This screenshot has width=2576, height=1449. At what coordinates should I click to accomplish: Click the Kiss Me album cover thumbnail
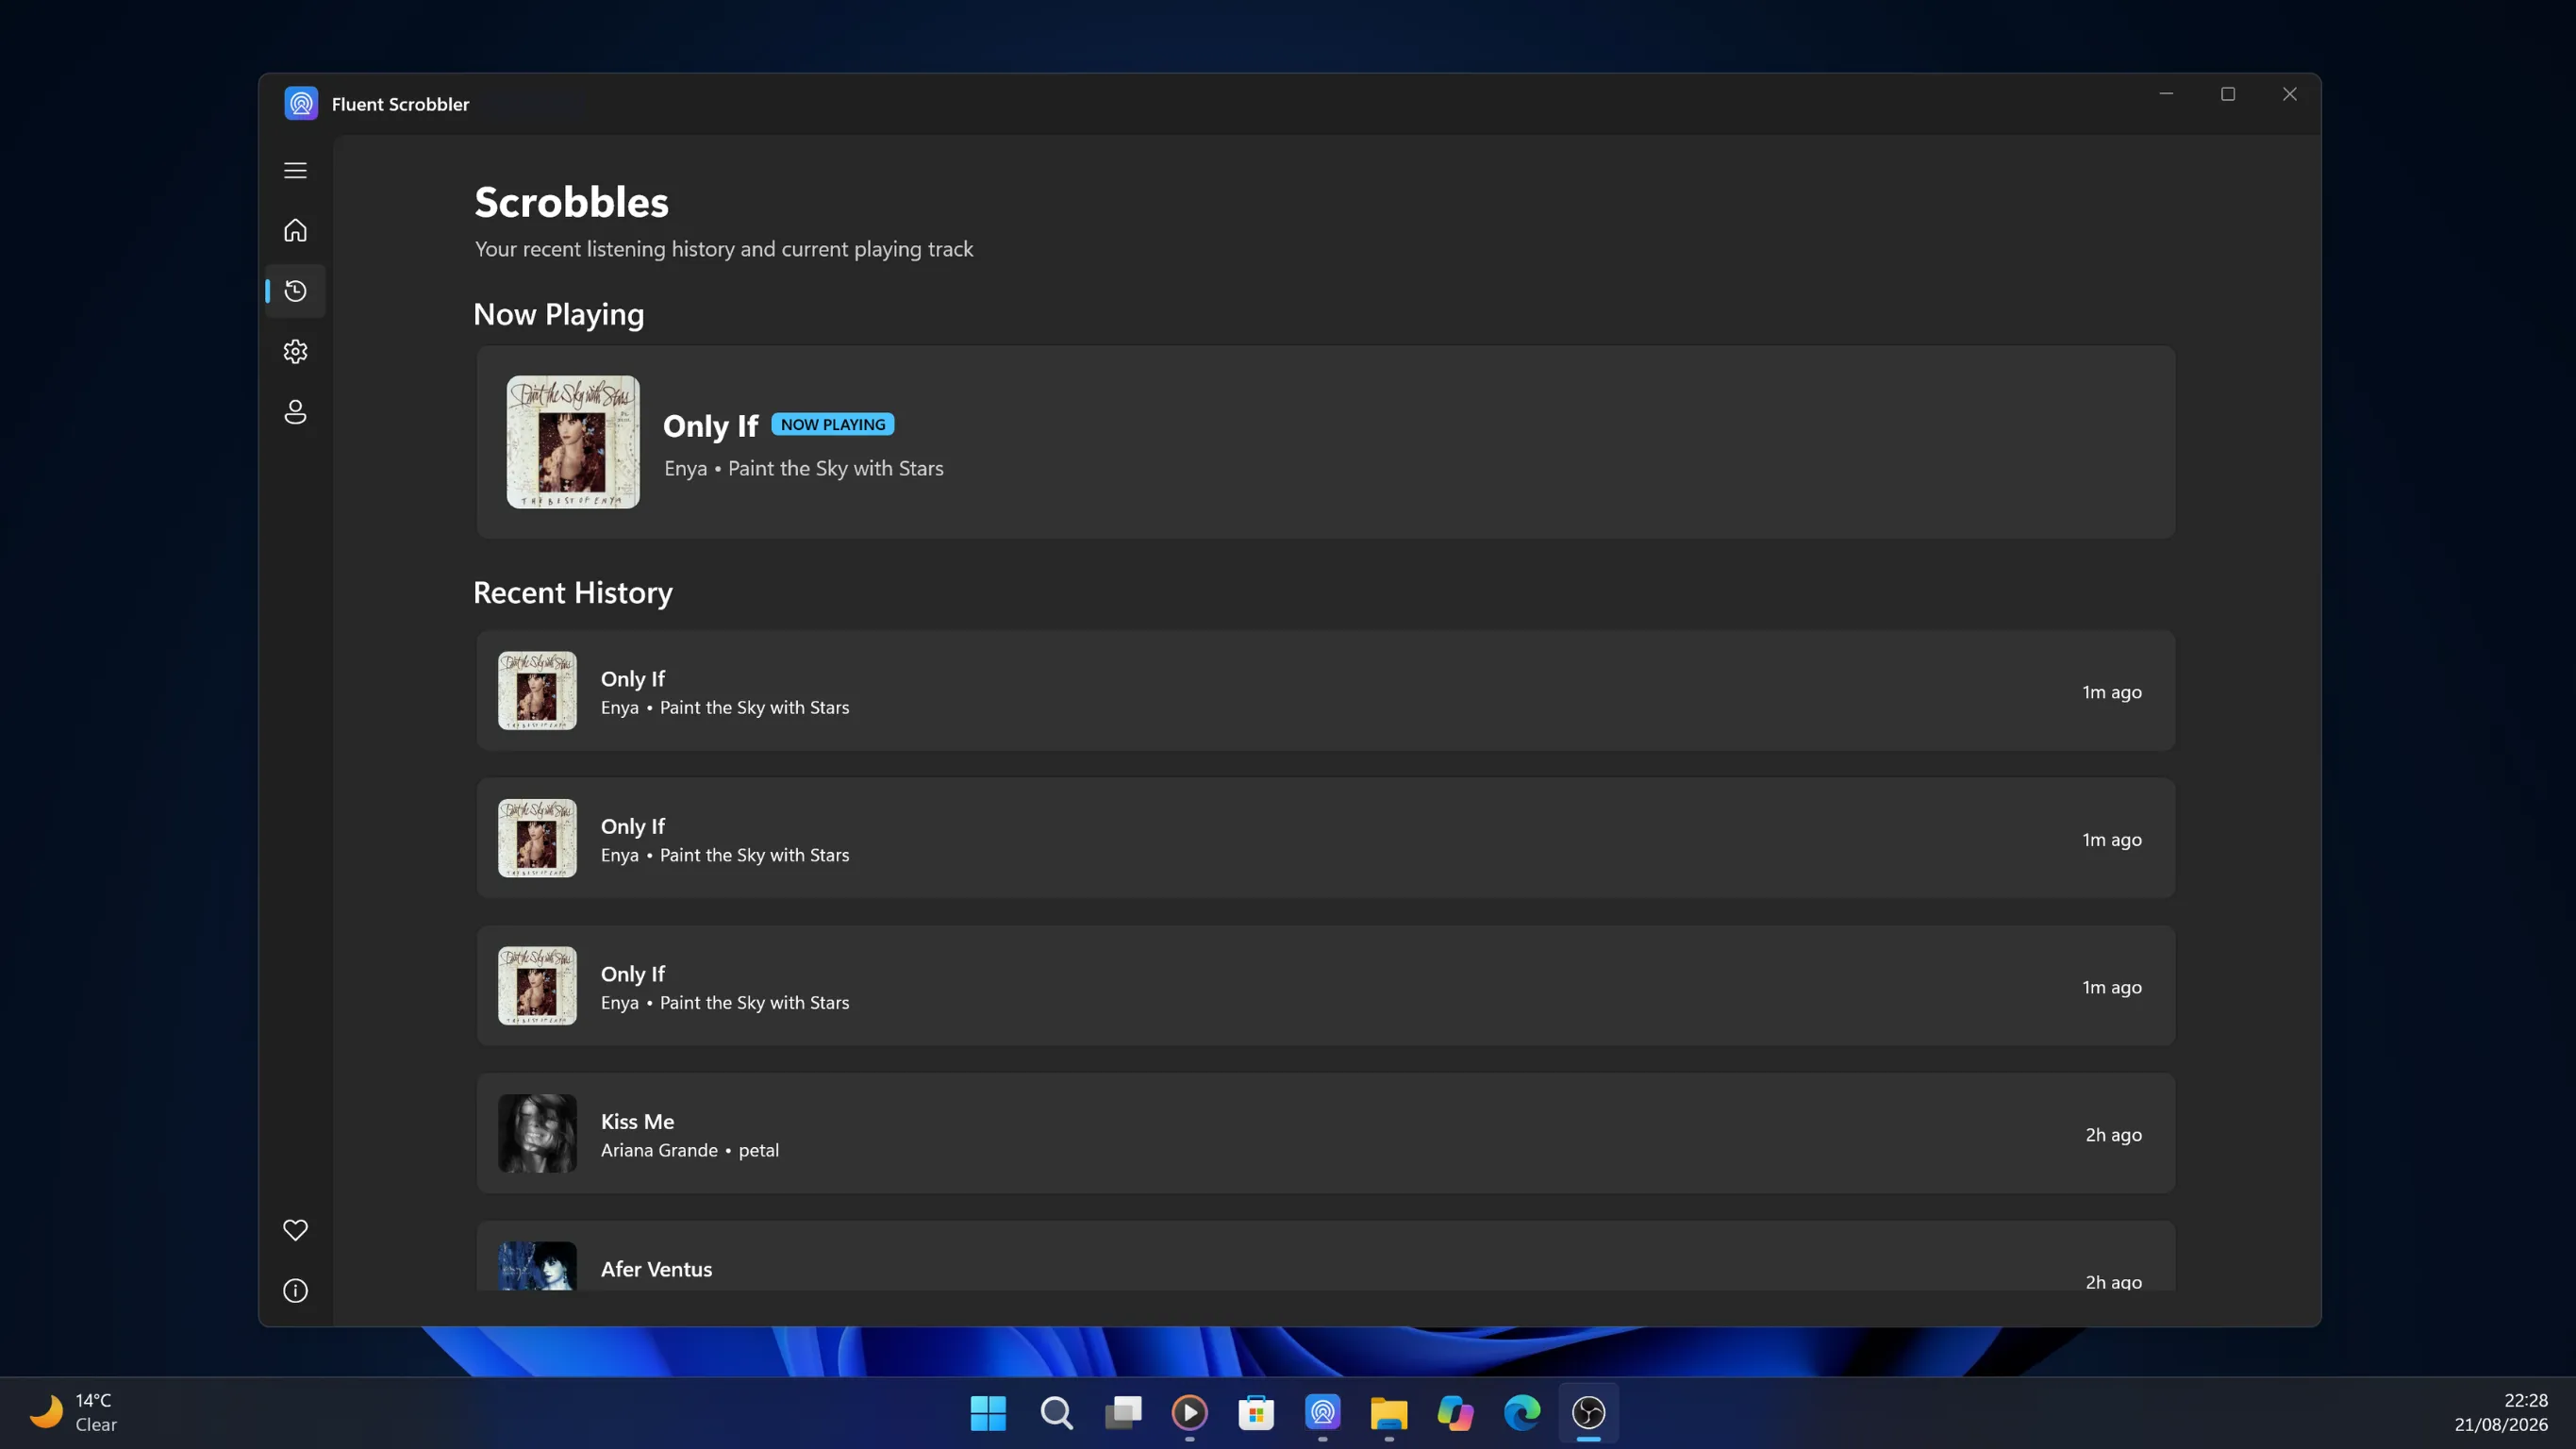tap(538, 1133)
